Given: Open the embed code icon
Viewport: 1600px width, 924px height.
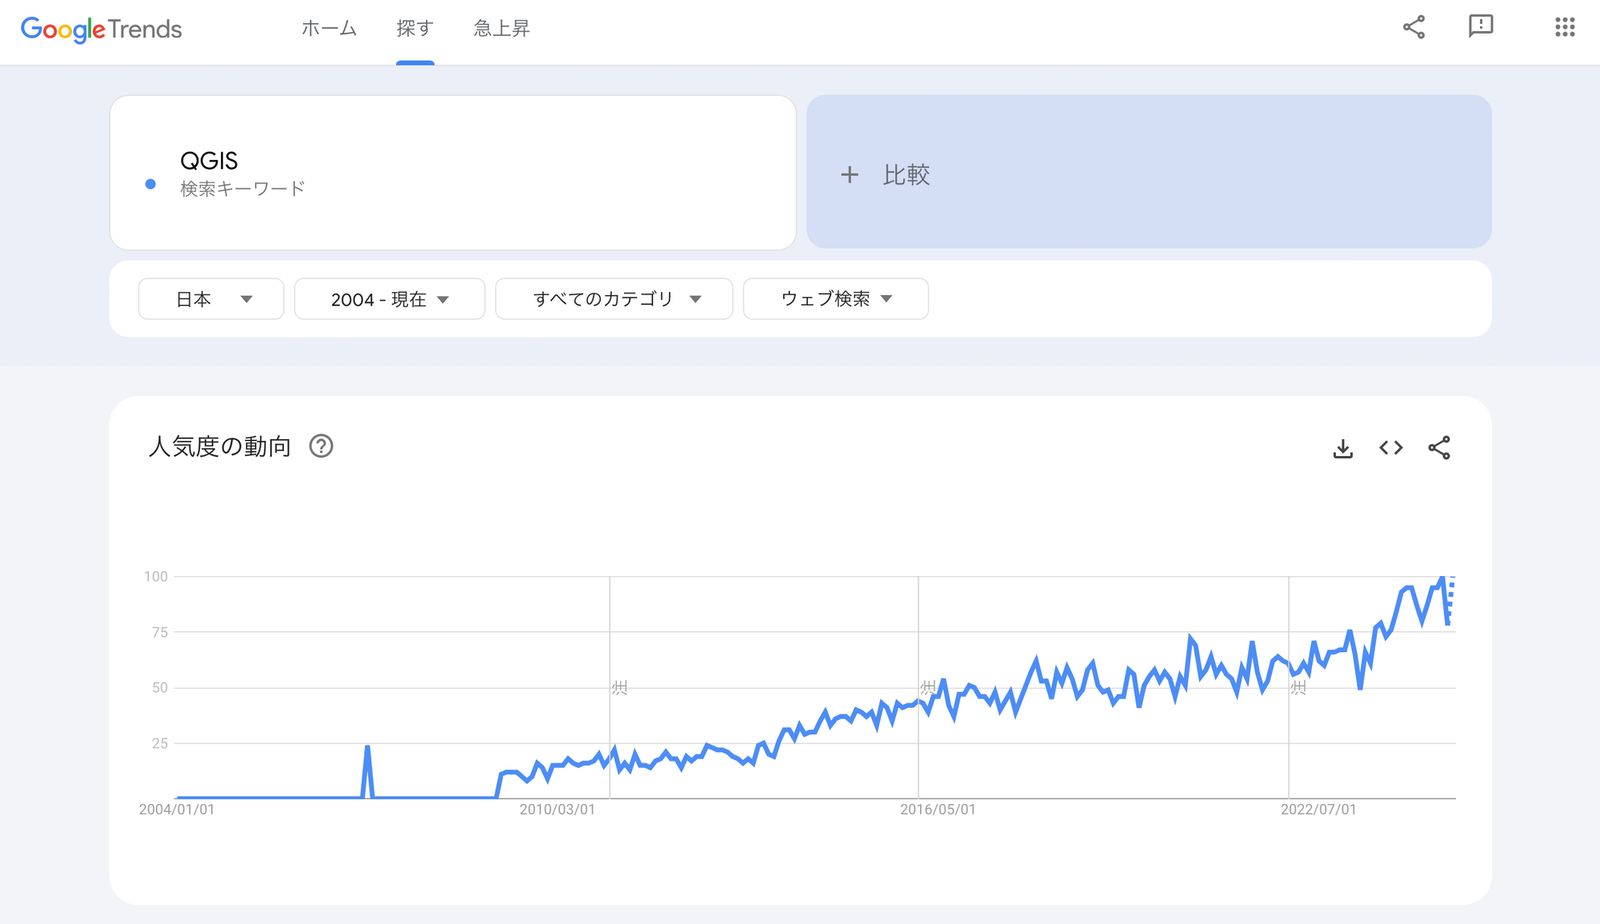Looking at the screenshot, I should coord(1391,448).
